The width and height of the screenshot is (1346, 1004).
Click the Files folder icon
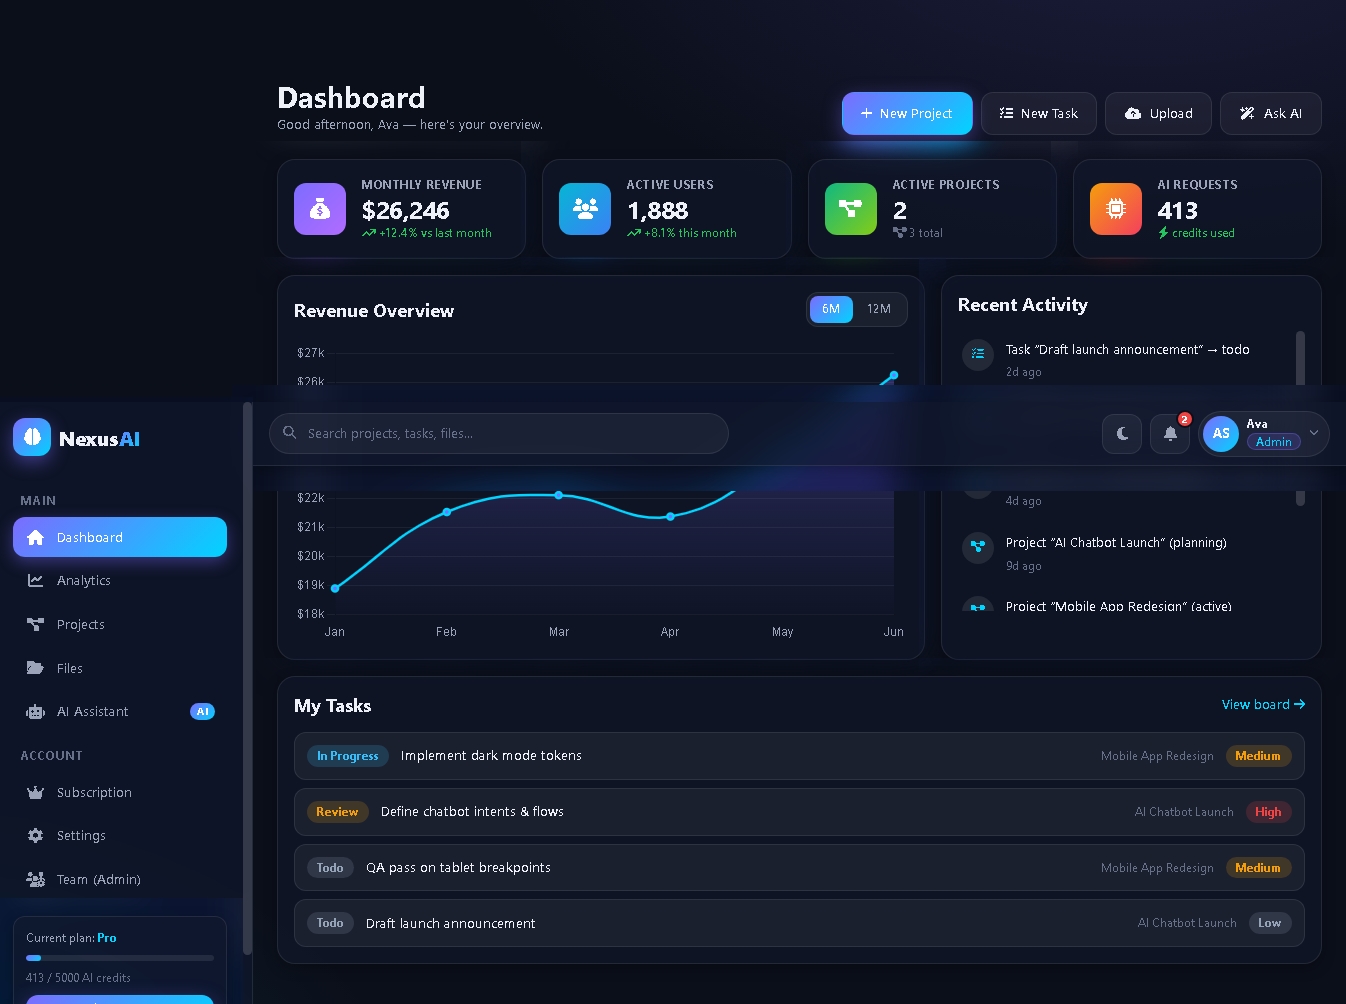35,668
